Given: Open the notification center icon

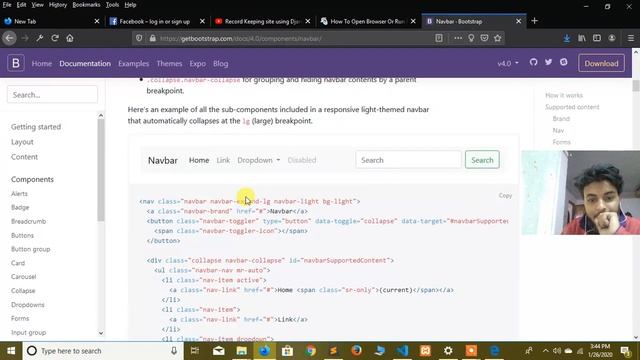Looking at the screenshot, I should [625, 351].
